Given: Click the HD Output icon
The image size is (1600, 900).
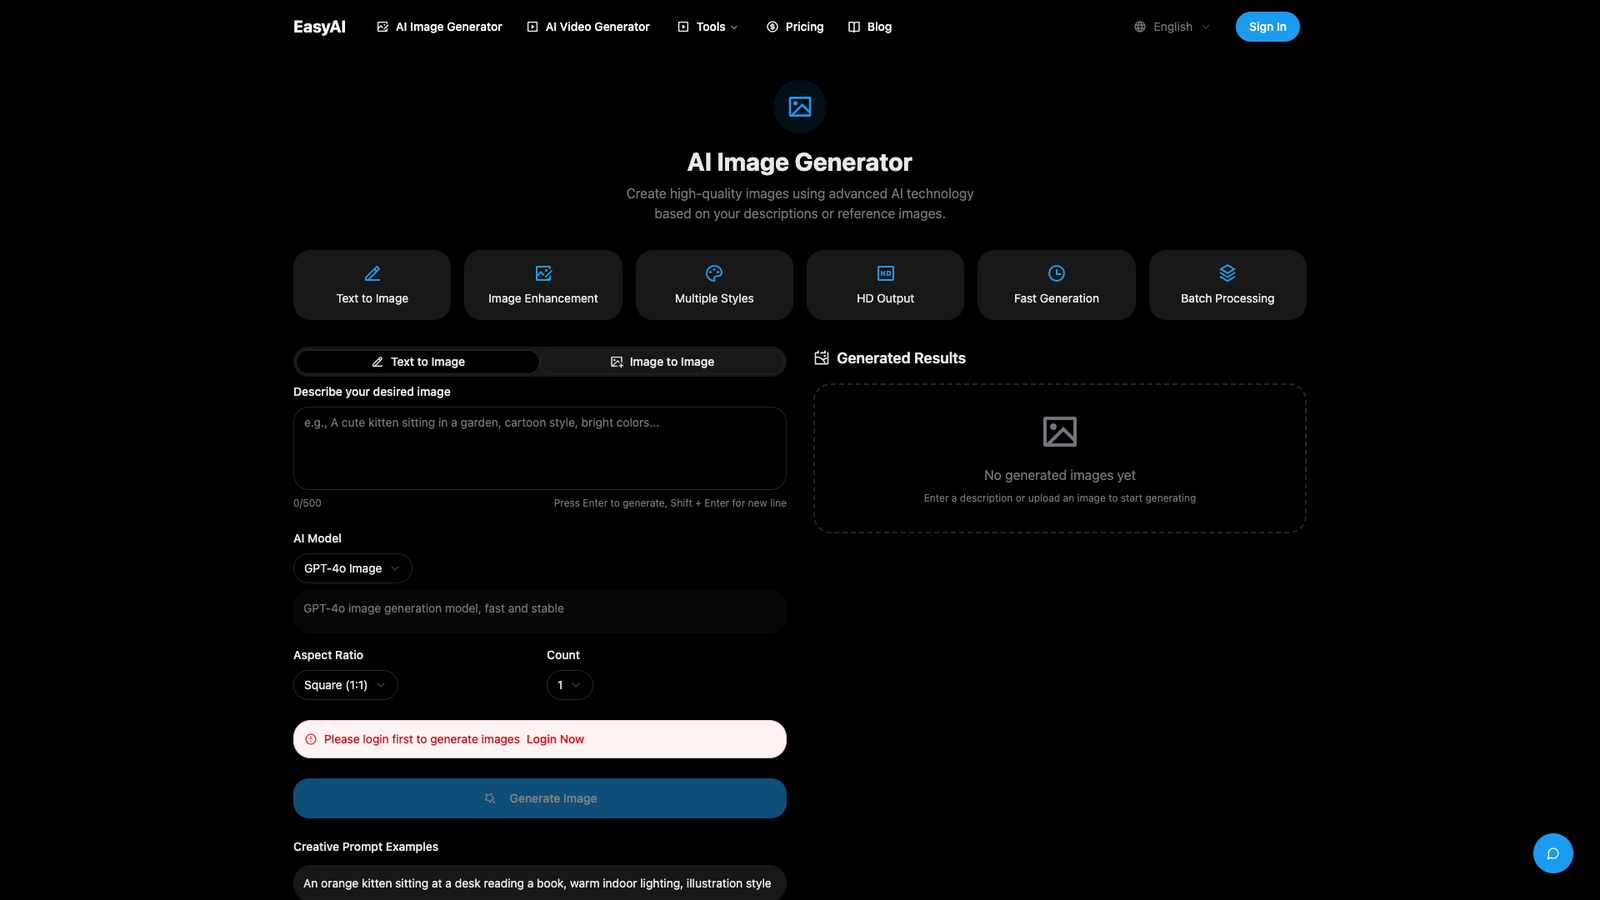Looking at the screenshot, I should point(885,273).
